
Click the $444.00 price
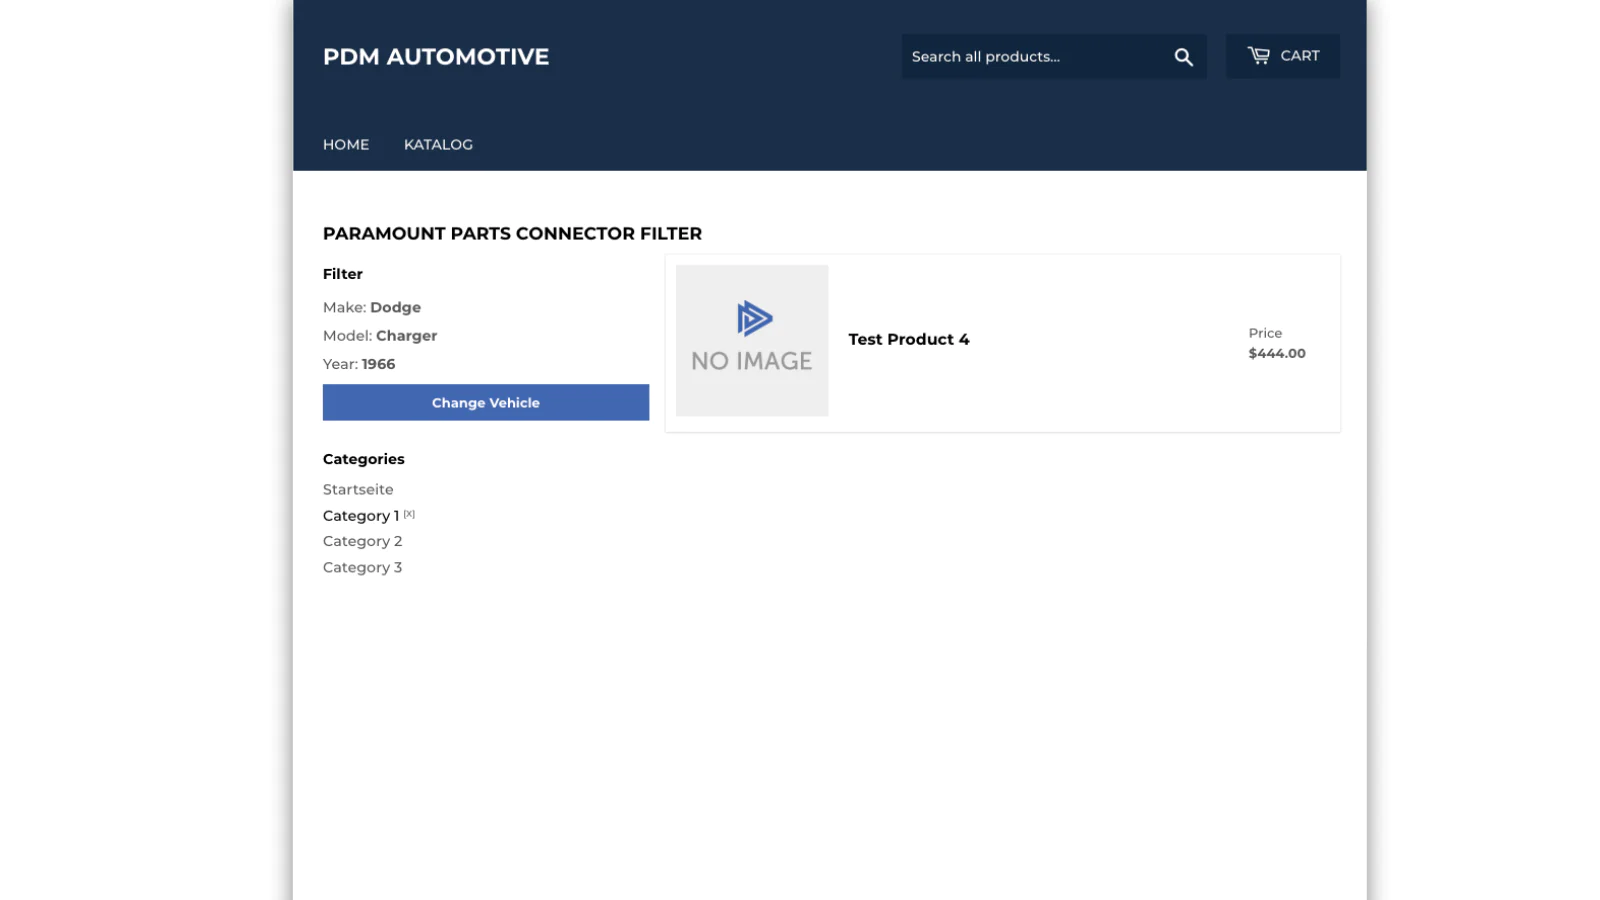tap(1276, 353)
